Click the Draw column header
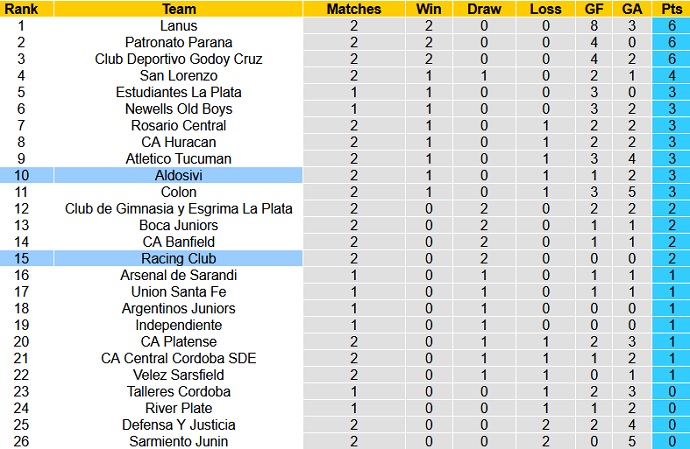Screen dimensions: 690x449 click(484, 9)
